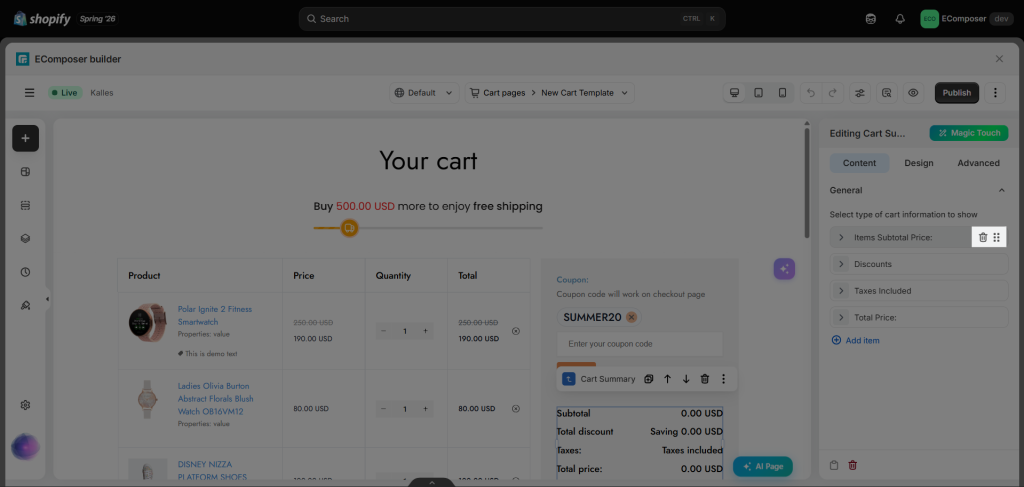Expand the Total Price item
Viewport: 1024px width, 487px height.
pos(841,317)
